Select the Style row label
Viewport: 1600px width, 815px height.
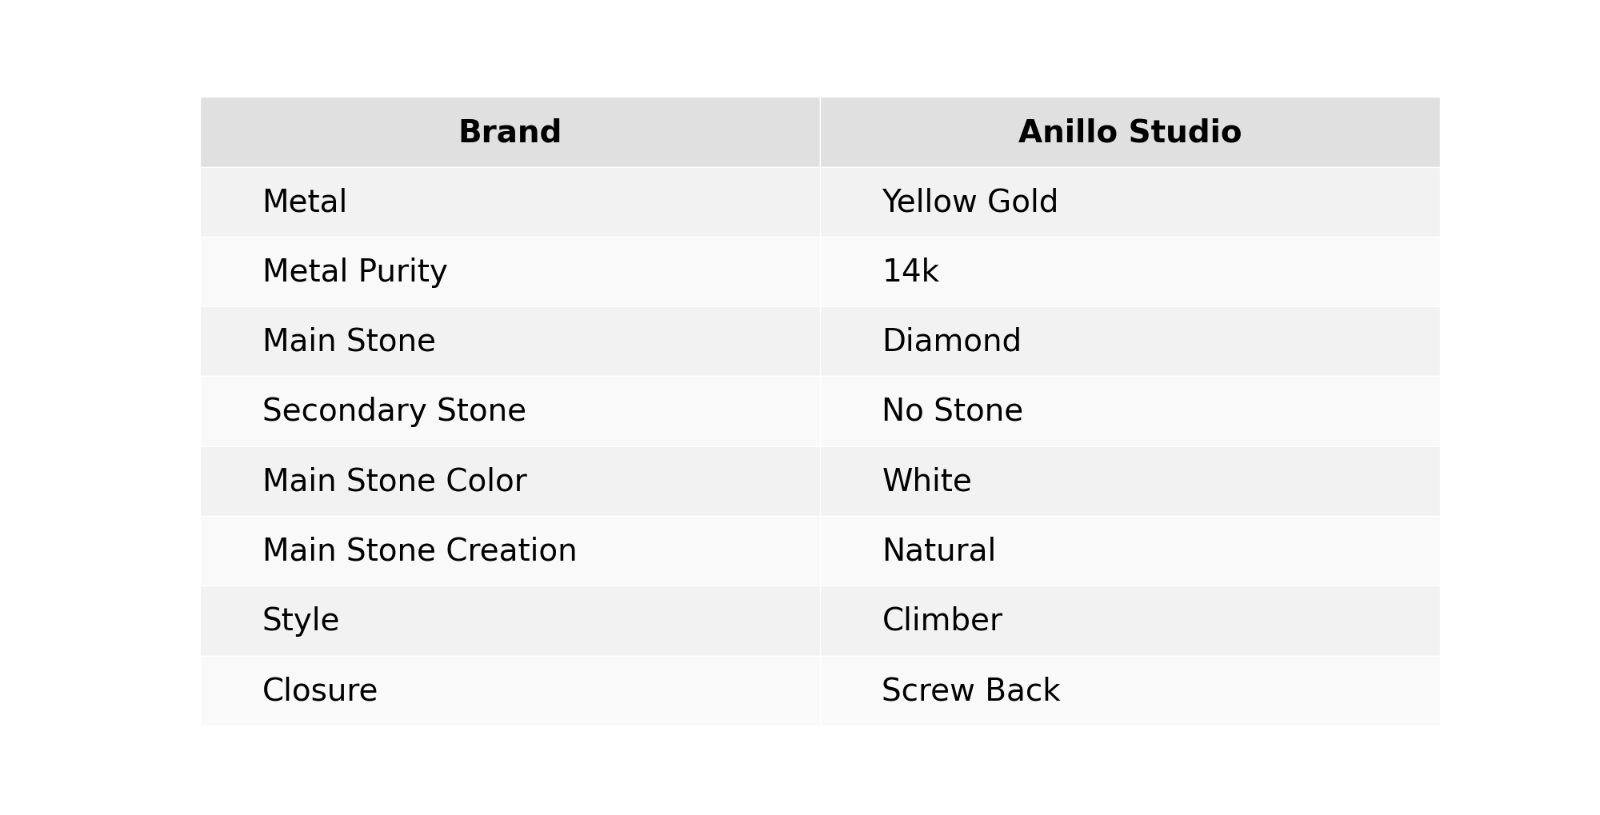coord(300,620)
